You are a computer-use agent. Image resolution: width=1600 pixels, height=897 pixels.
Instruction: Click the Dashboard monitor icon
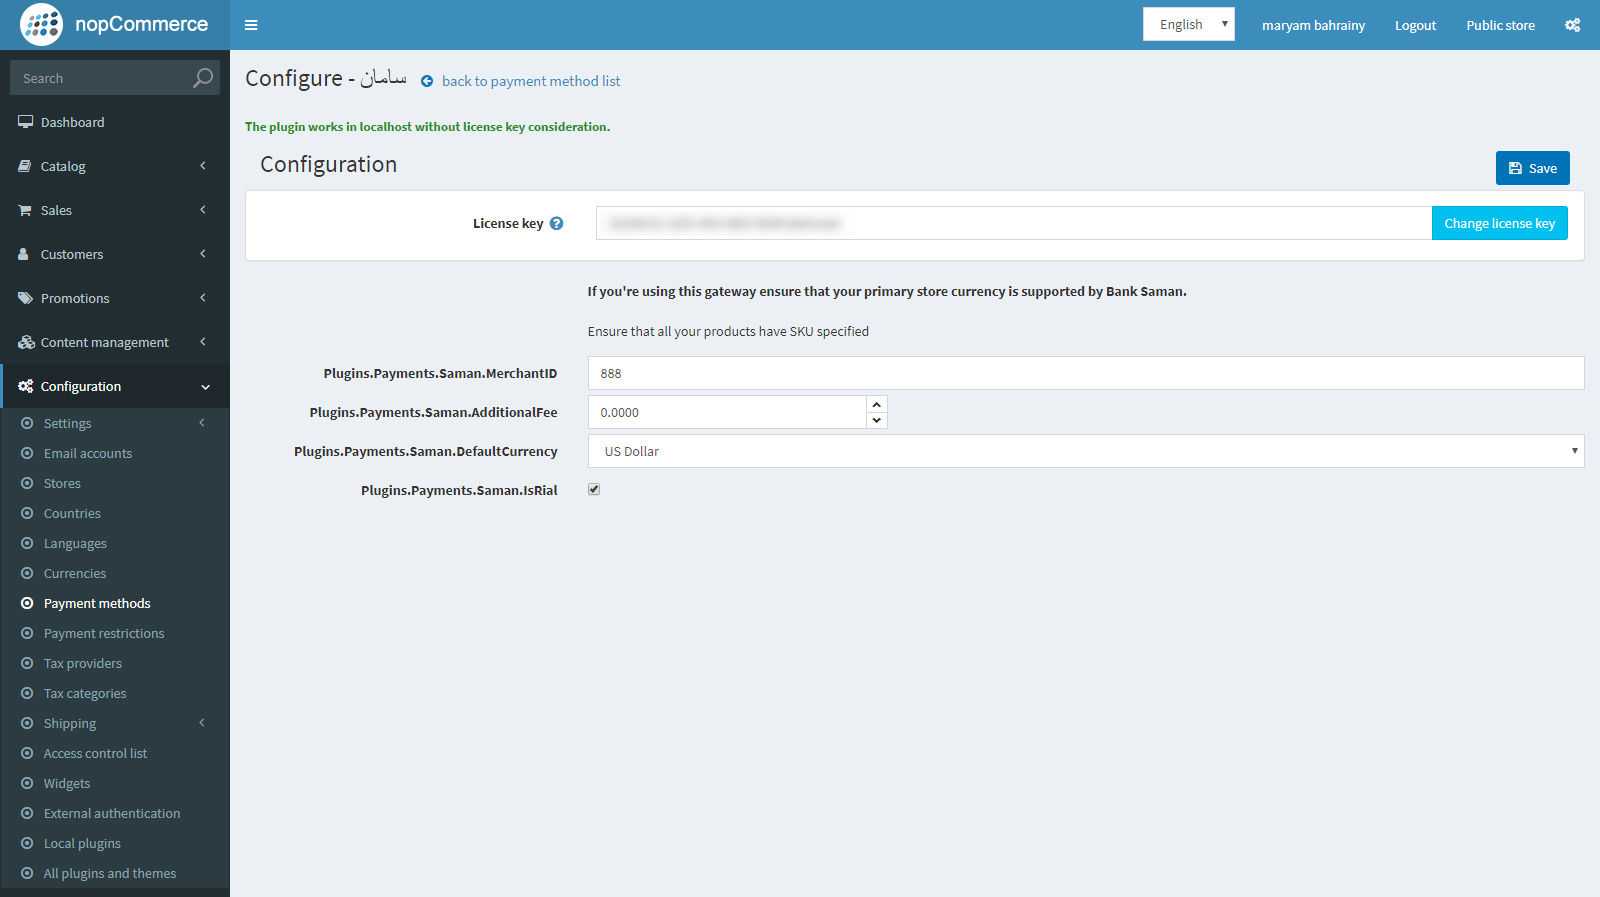pyautogui.click(x=26, y=122)
